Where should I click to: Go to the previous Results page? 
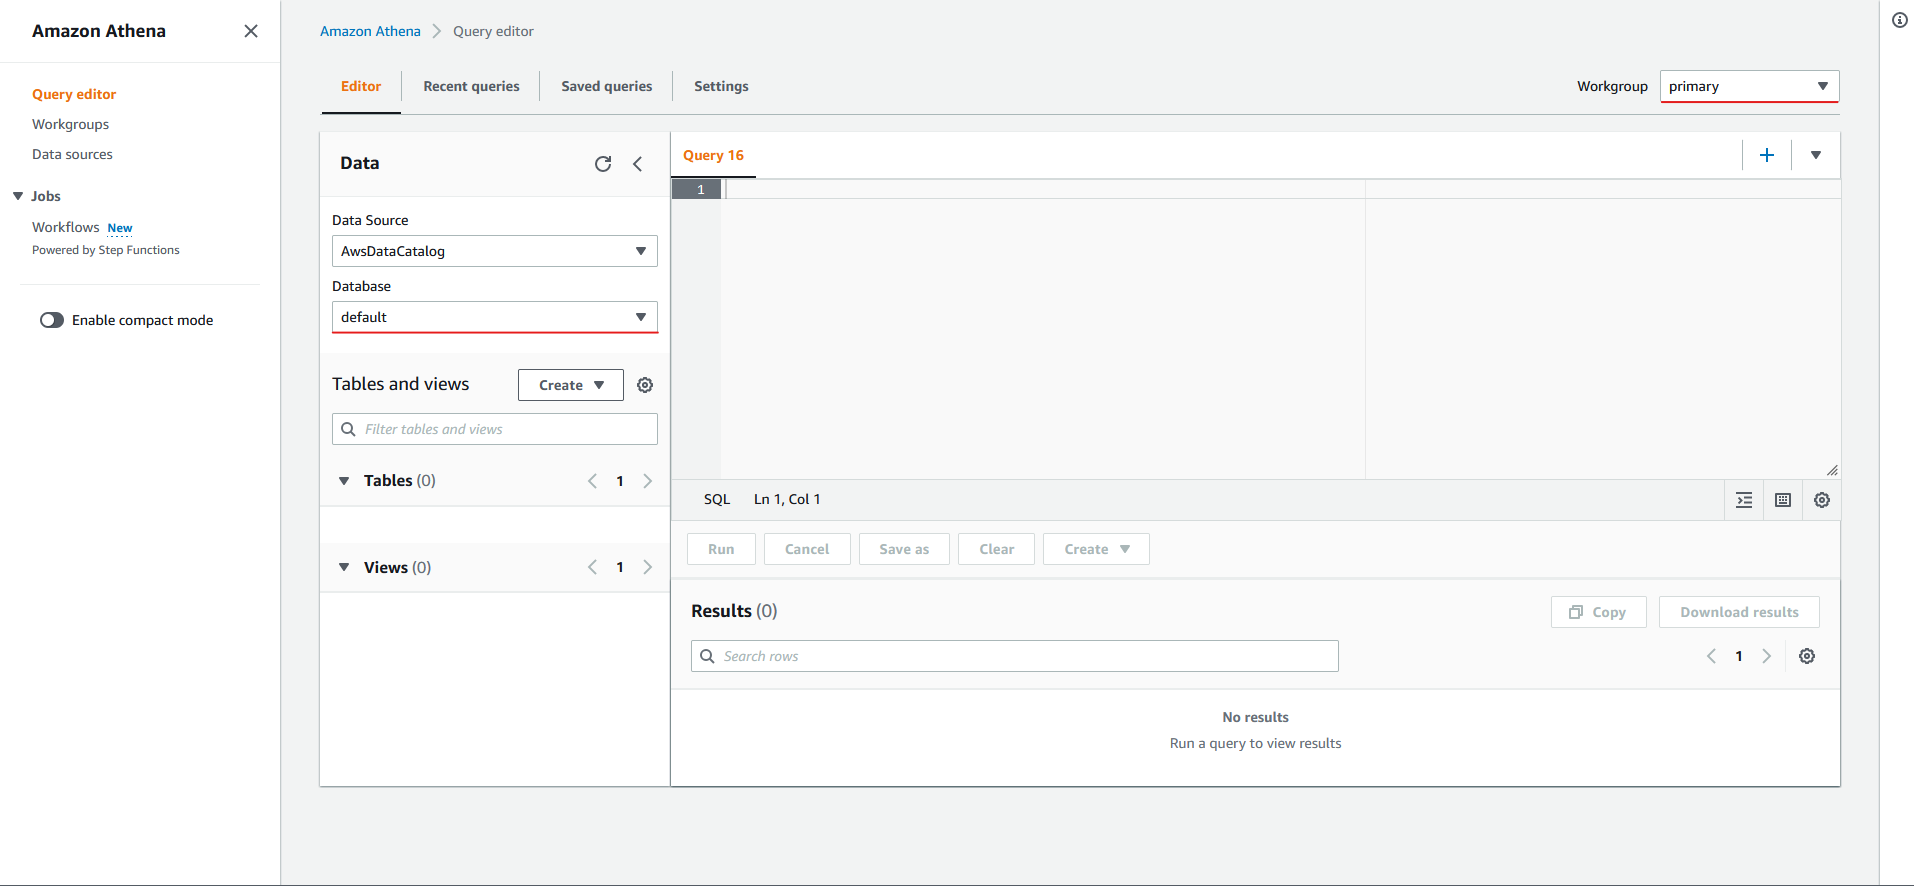[x=1711, y=656]
